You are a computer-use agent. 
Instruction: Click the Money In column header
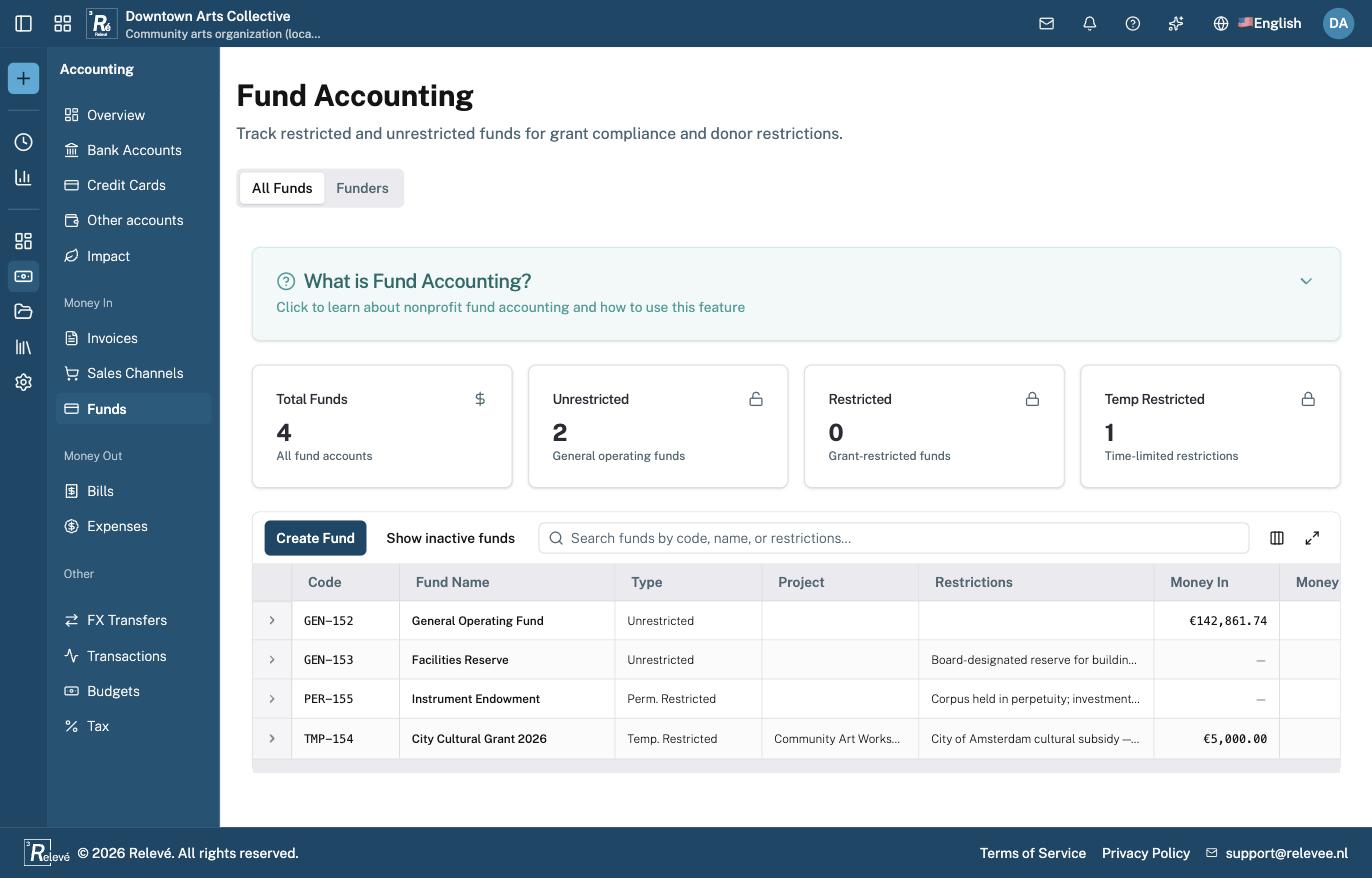point(1216,582)
